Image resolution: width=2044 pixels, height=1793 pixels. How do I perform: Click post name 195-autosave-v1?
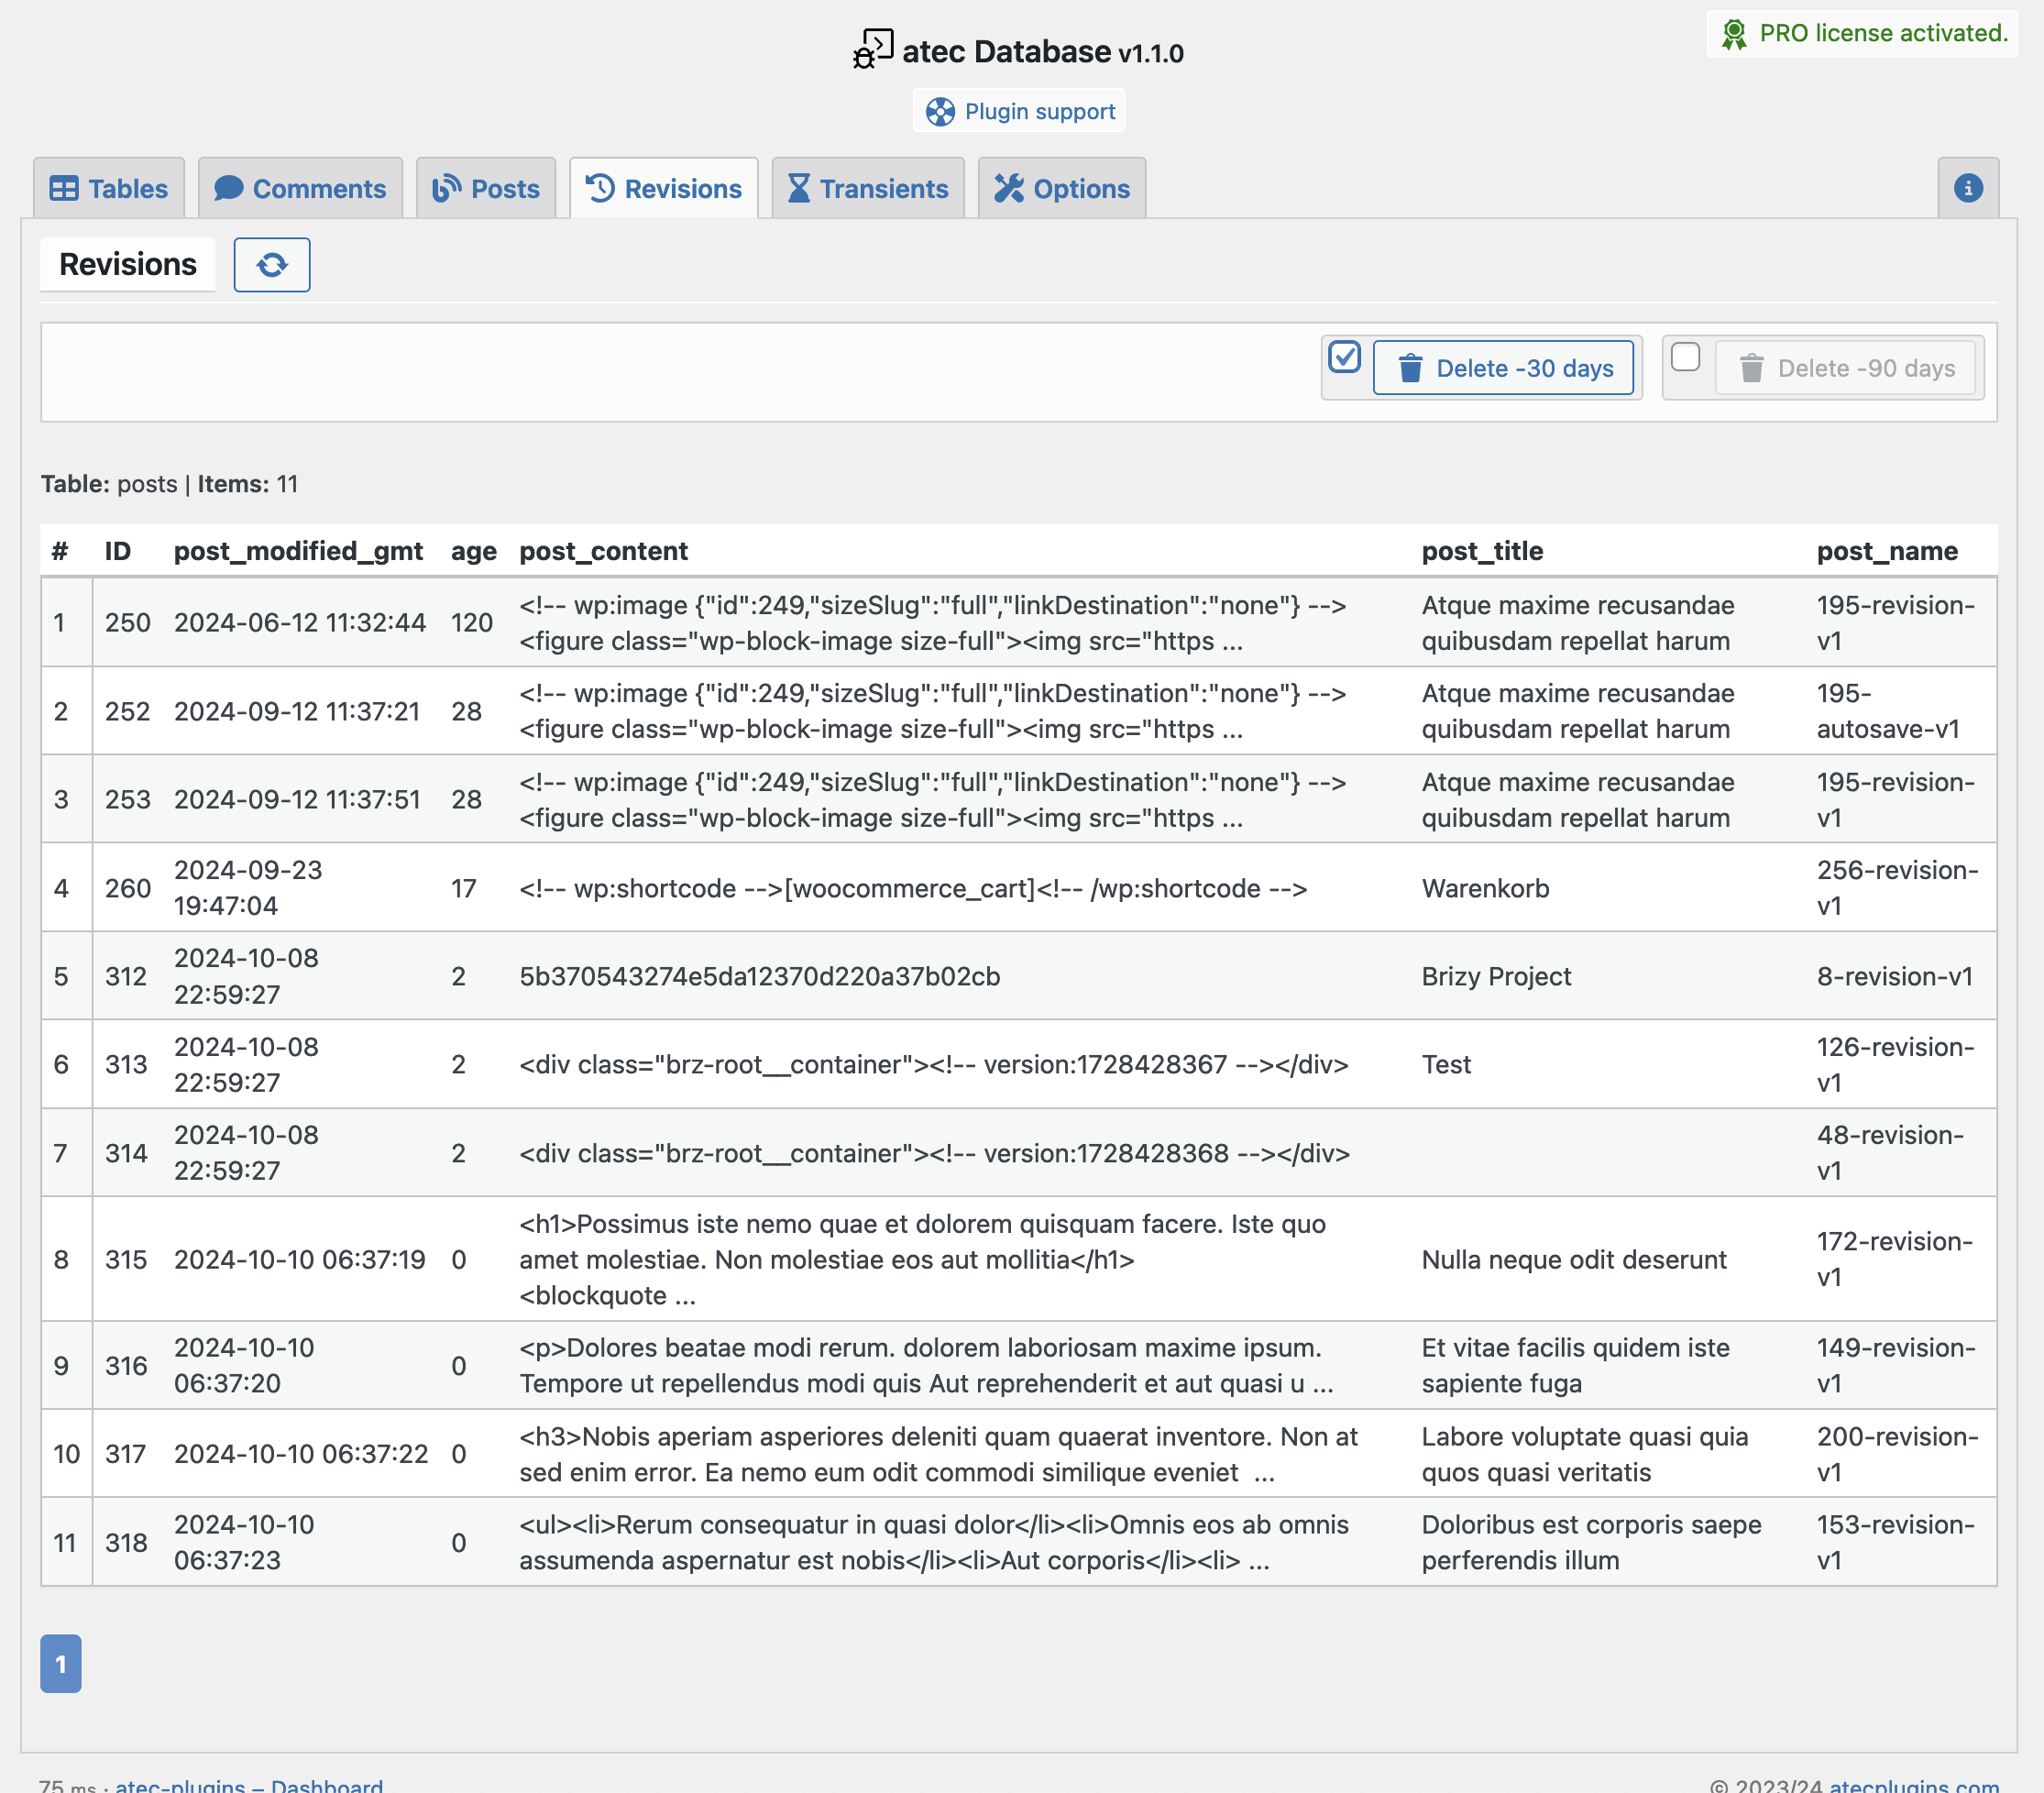1888,711
